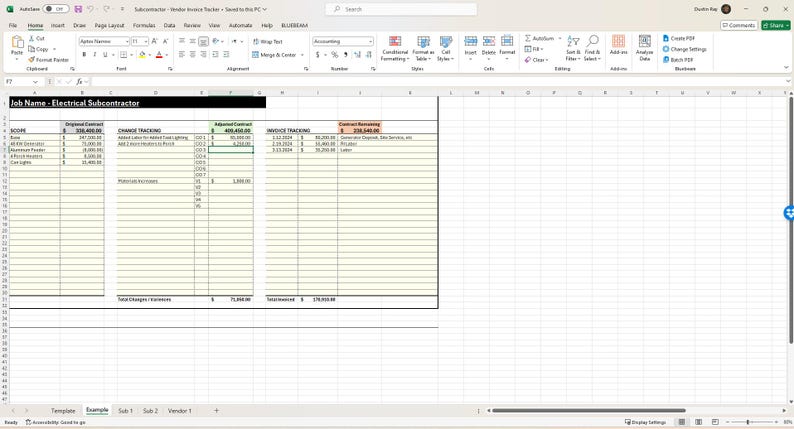Open the Accounting number format dropdown

pos(371,42)
